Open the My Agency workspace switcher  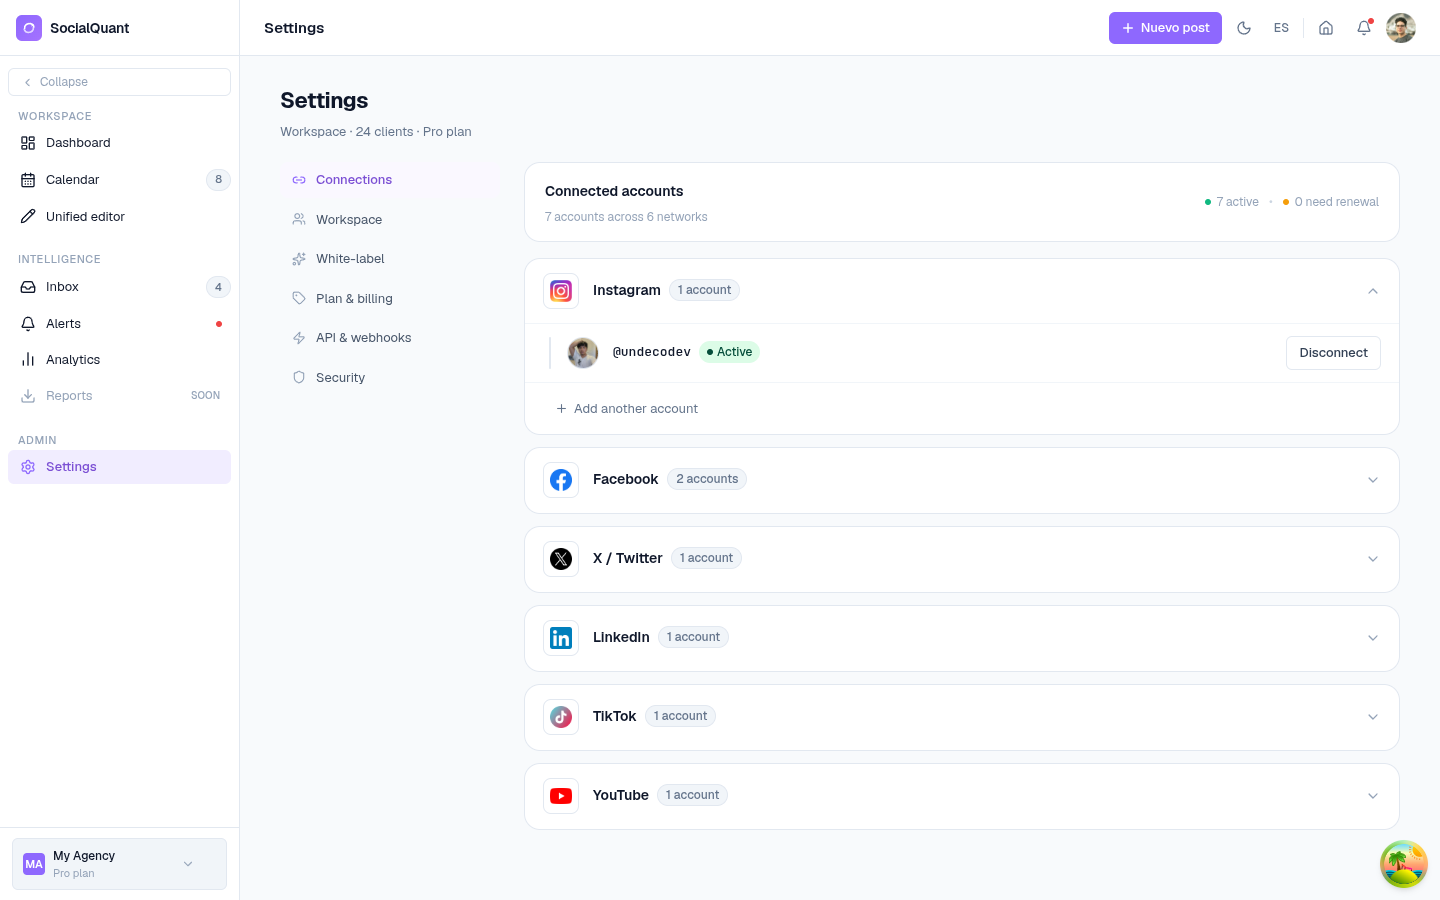pos(119,864)
